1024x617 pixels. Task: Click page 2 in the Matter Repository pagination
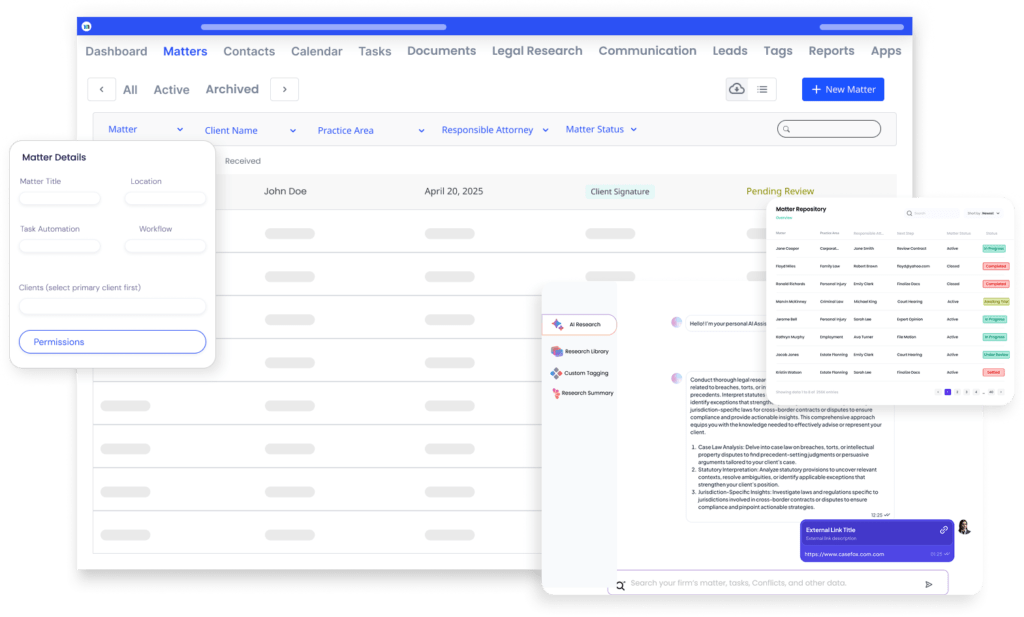957,392
